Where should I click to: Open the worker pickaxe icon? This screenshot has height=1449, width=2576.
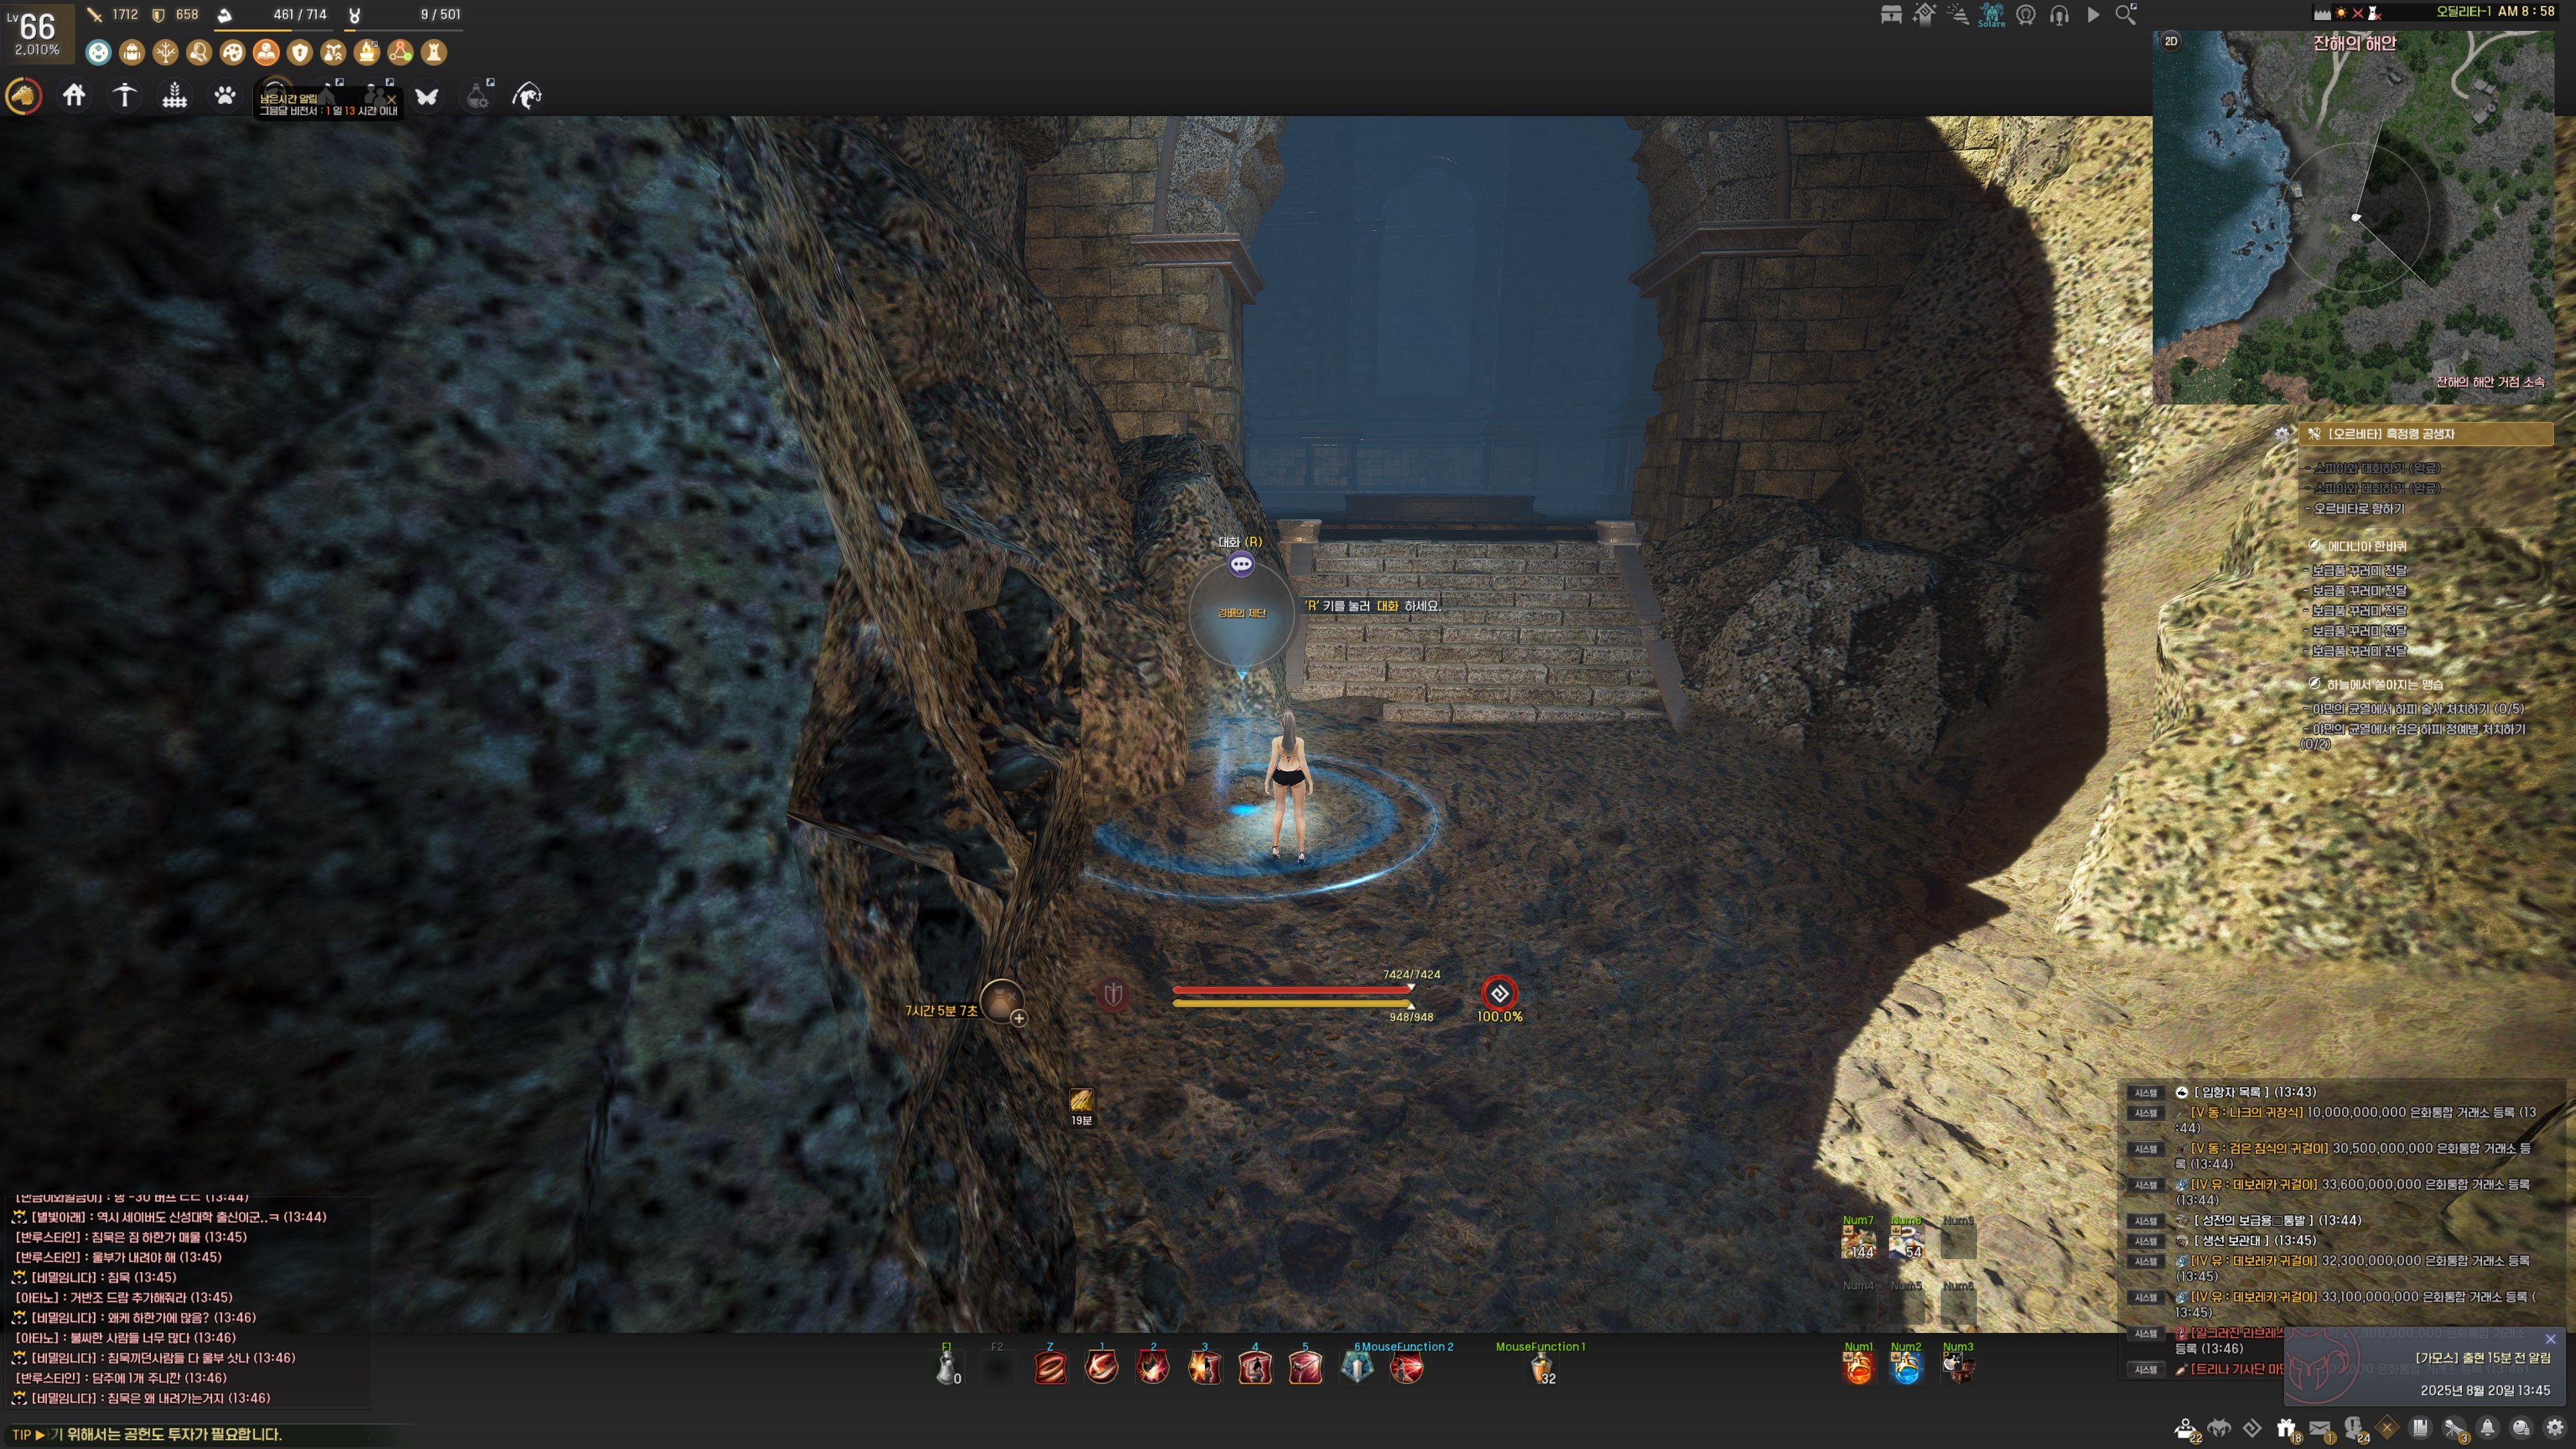pyautogui.click(x=124, y=96)
